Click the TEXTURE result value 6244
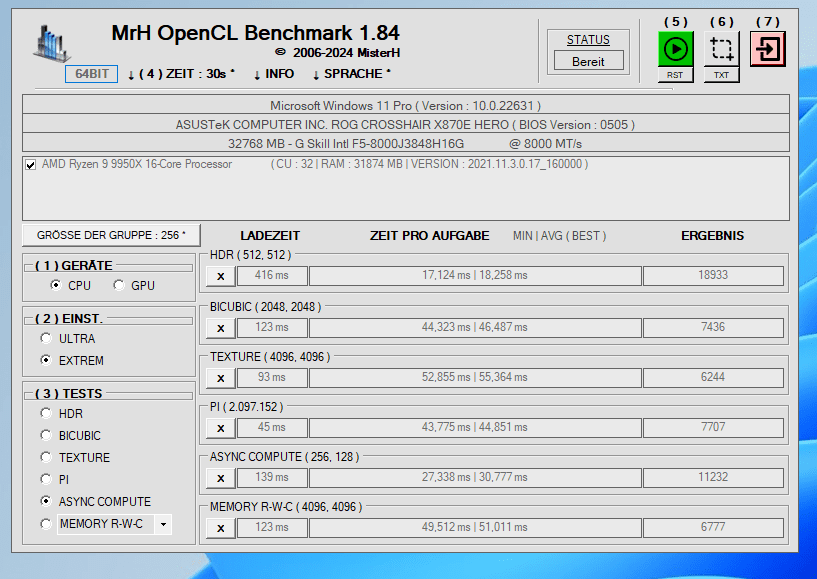 coord(713,377)
